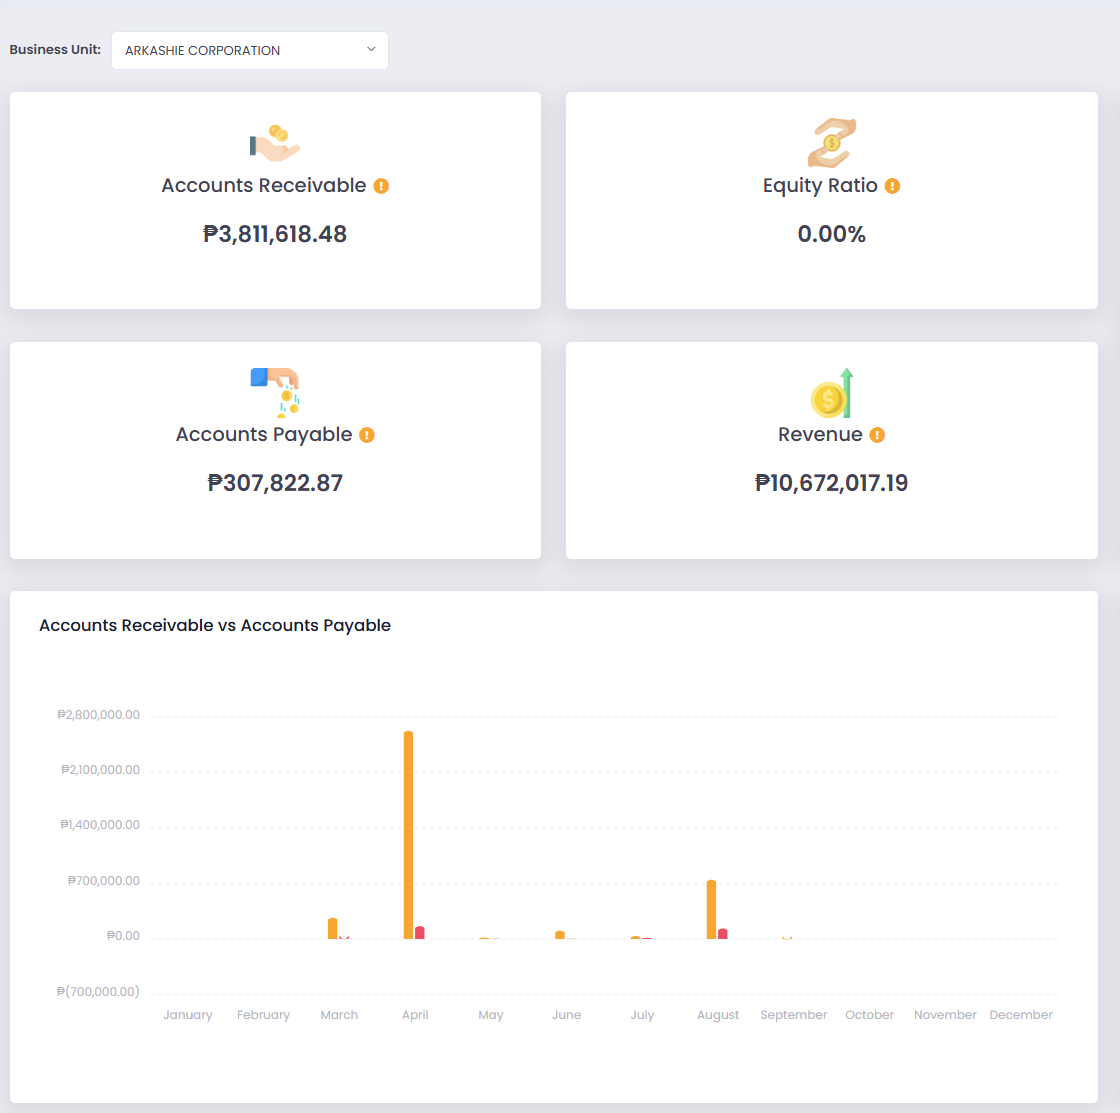
Task: Click the ₱700,000.00 y-axis label
Action: coord(104,881)
